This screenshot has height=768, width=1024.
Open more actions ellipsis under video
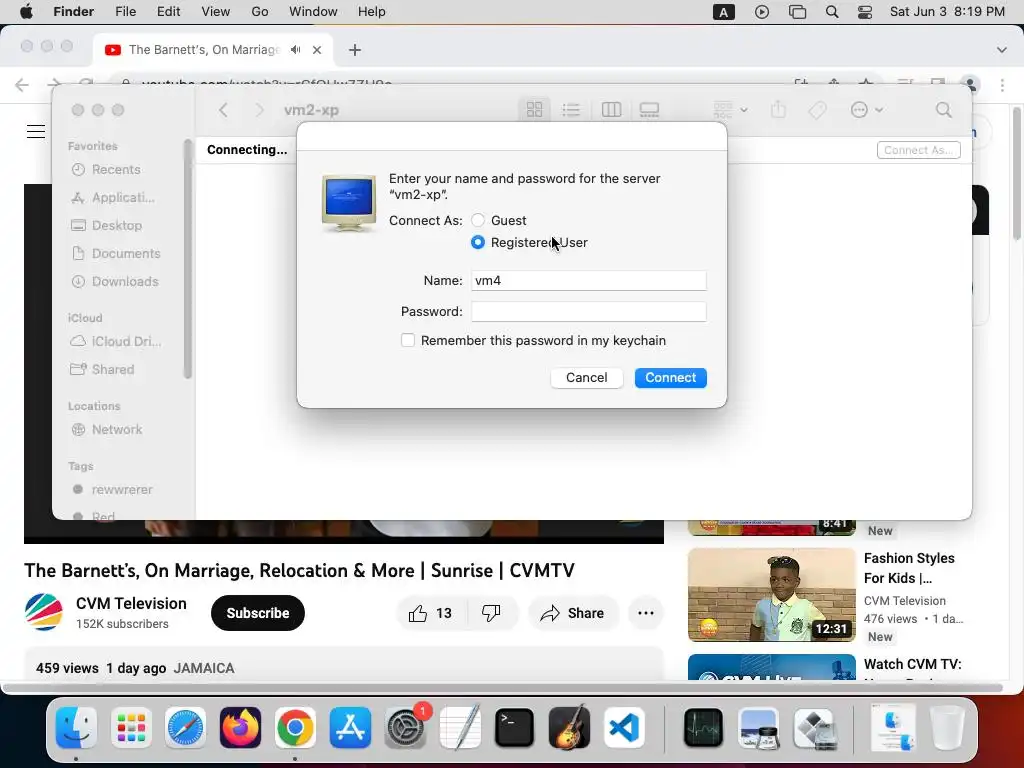[x=646, y=613]
